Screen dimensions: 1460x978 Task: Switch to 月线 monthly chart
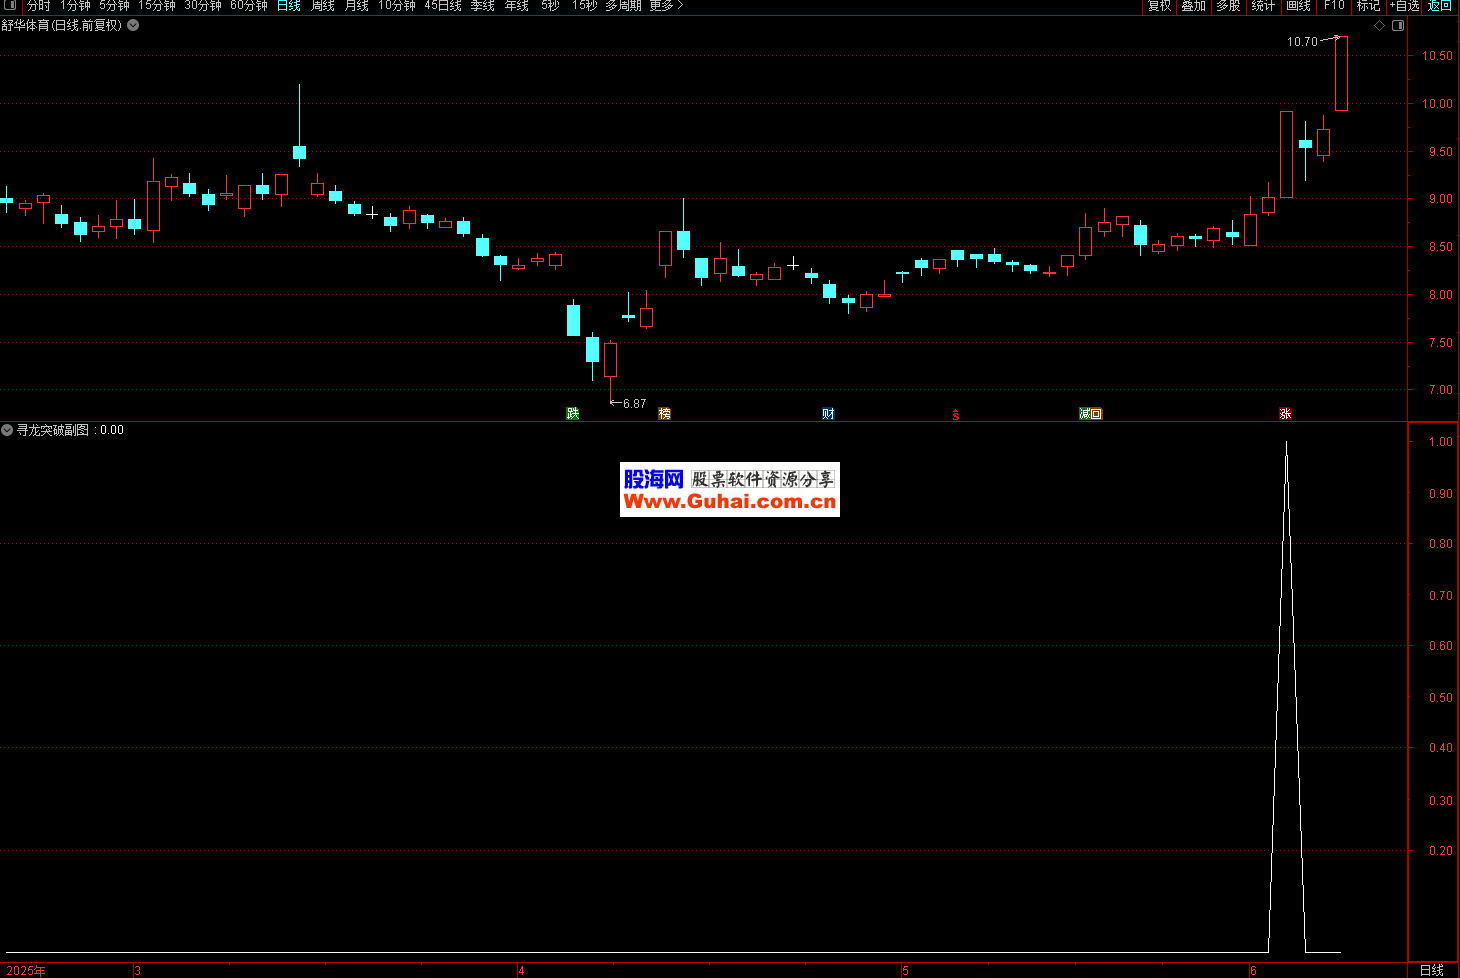point(357,5)
